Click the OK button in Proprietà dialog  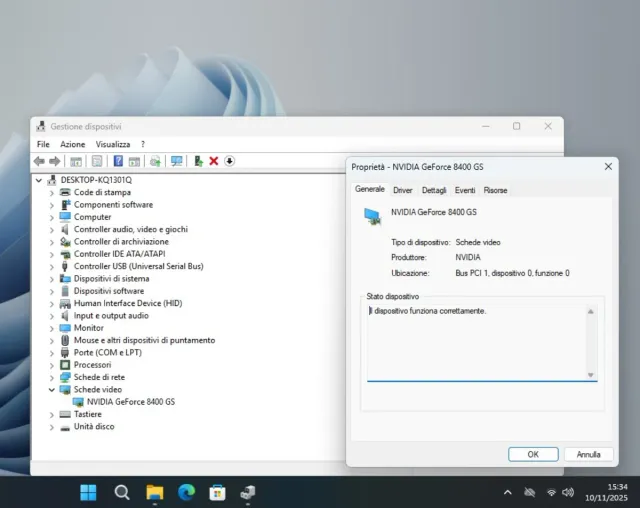click(533, 454)
